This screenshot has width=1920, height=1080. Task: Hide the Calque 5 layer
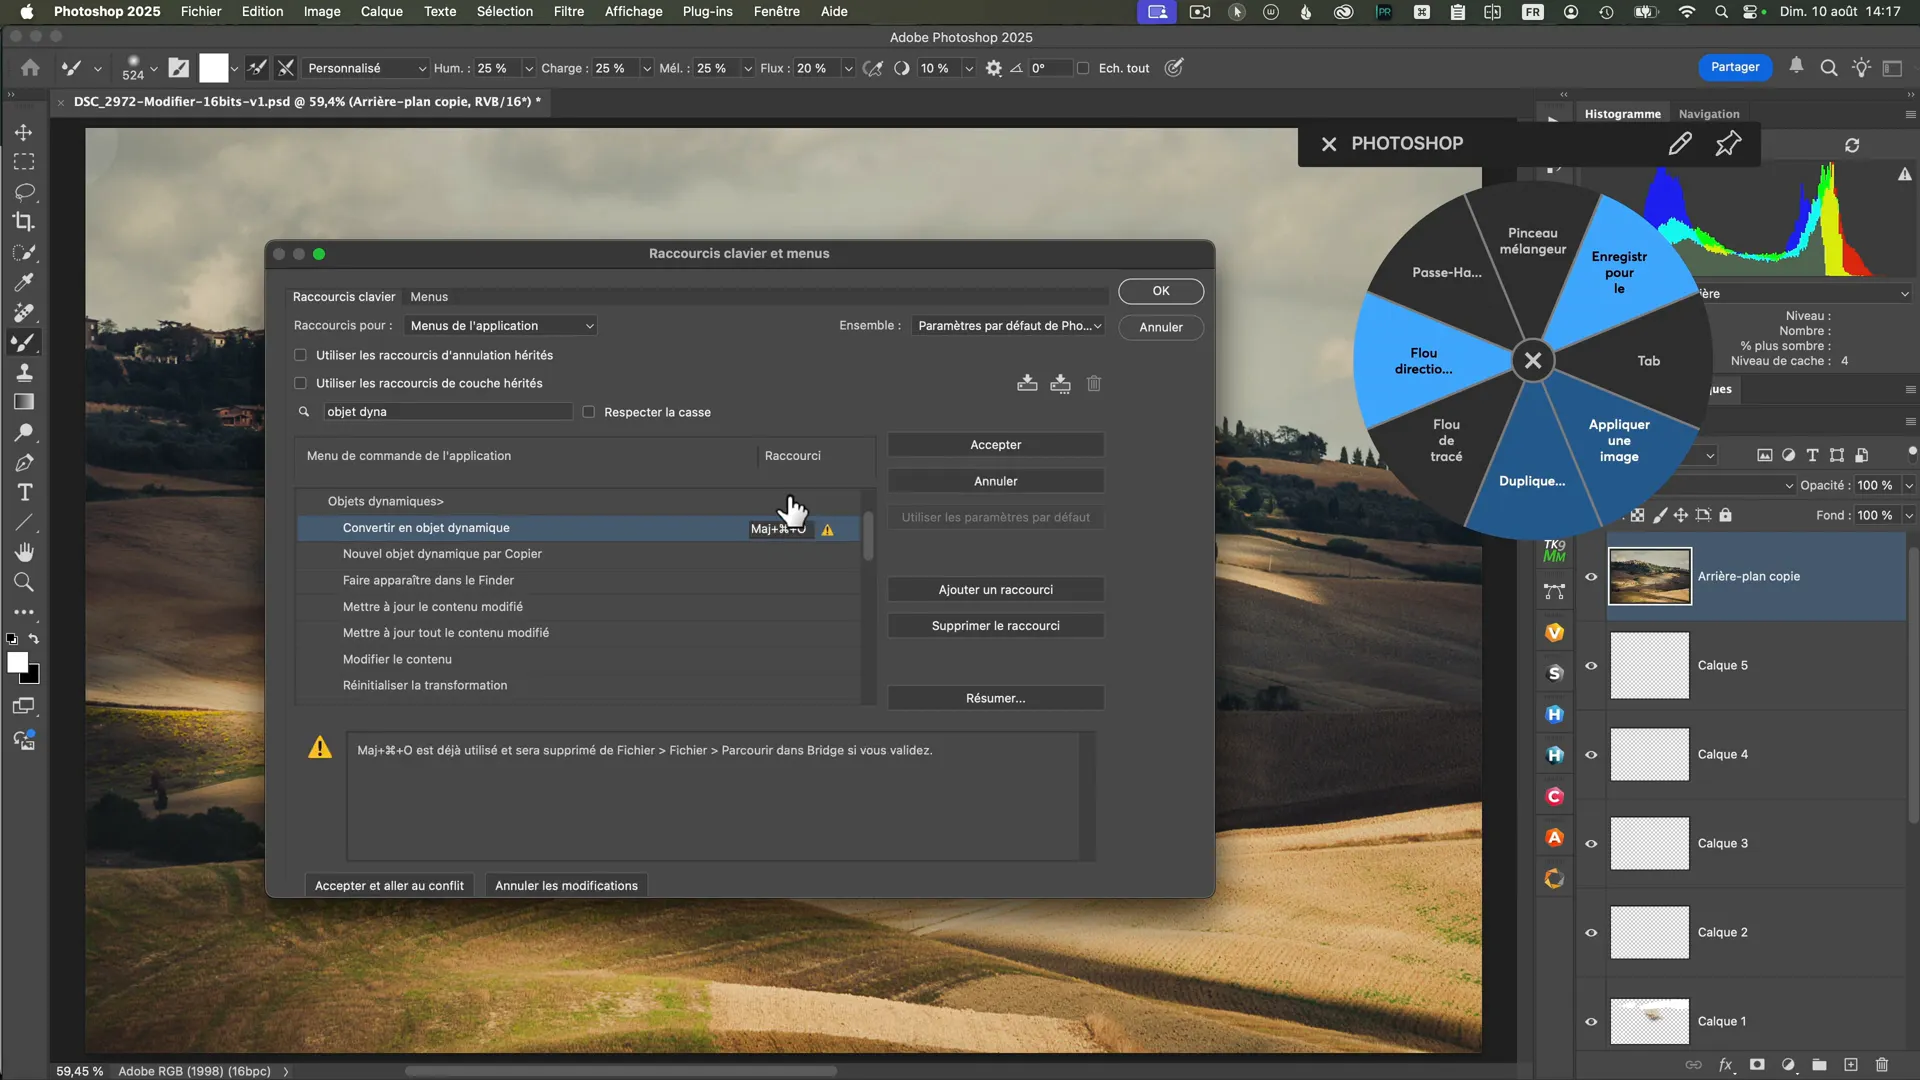click(1591, 665)
